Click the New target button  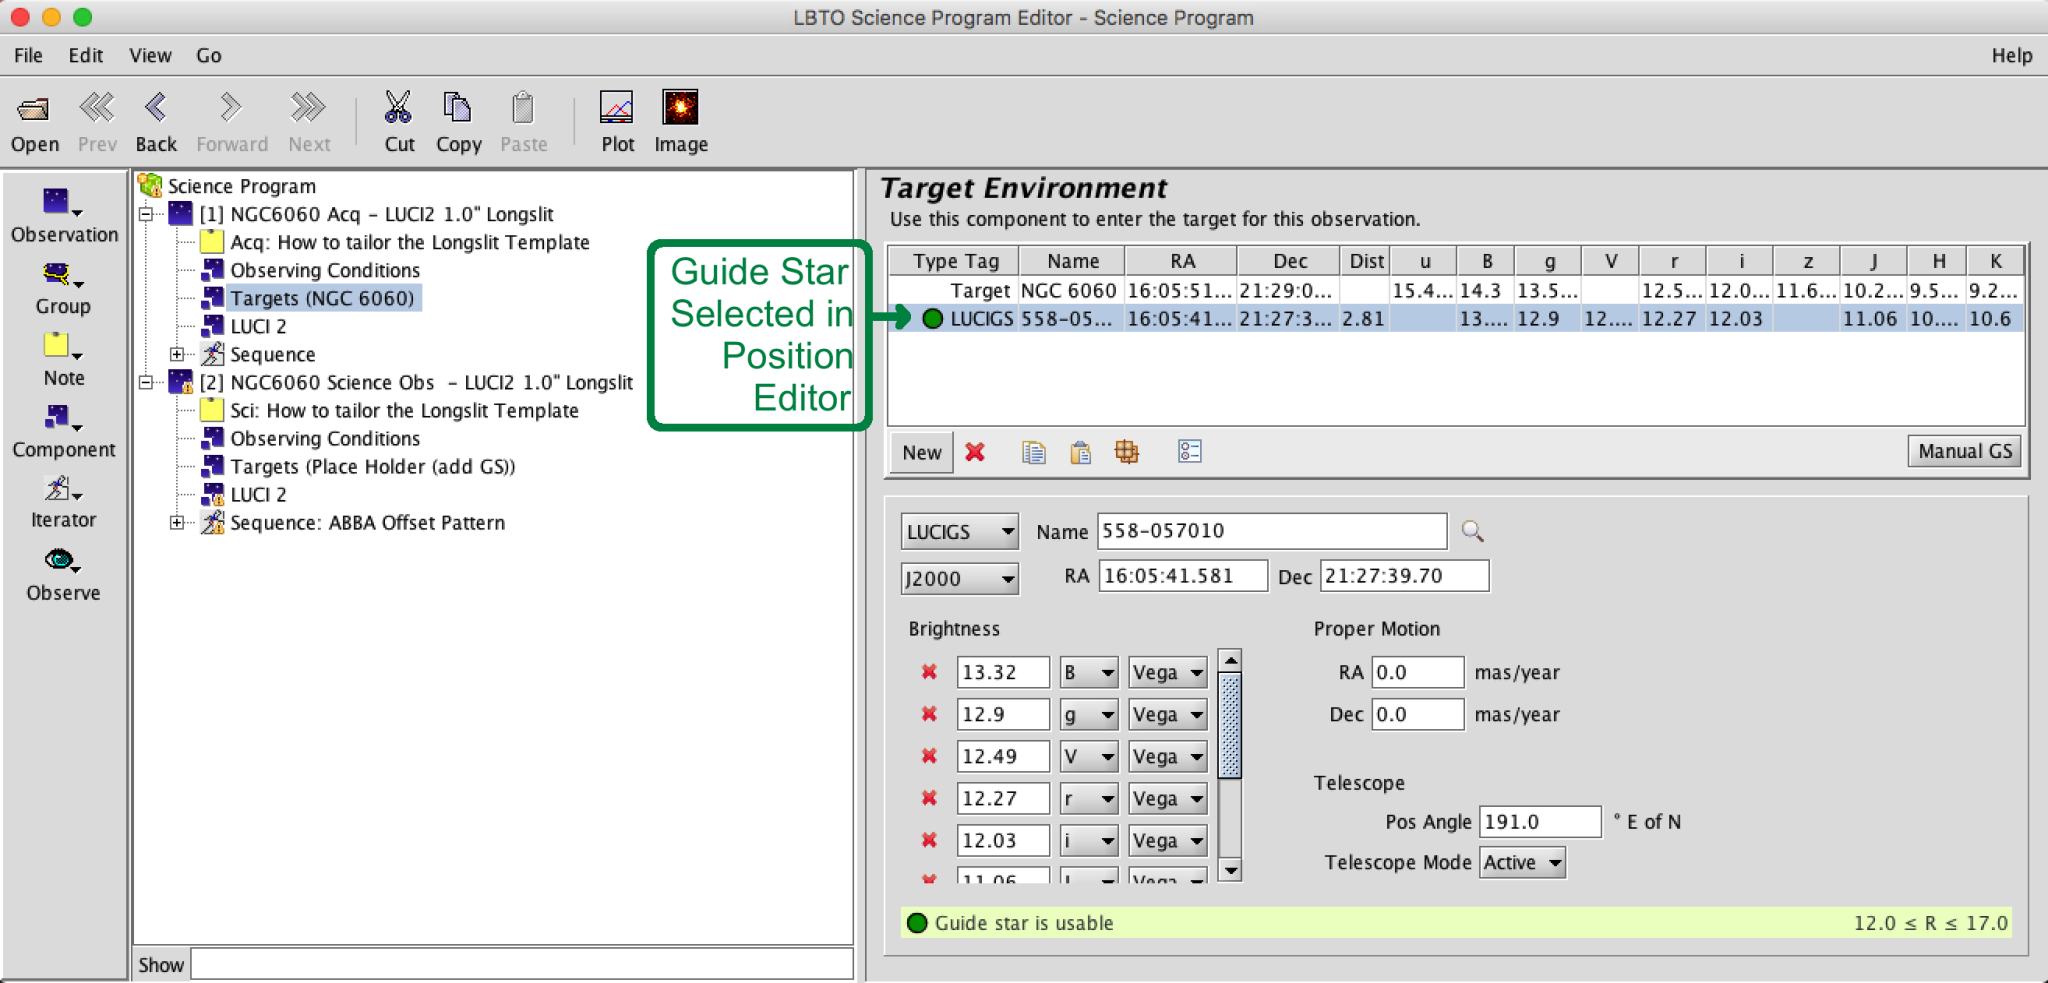921,452
